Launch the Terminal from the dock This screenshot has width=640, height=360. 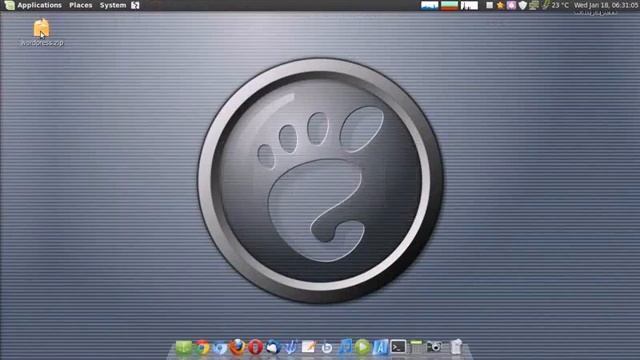(398, 347)
